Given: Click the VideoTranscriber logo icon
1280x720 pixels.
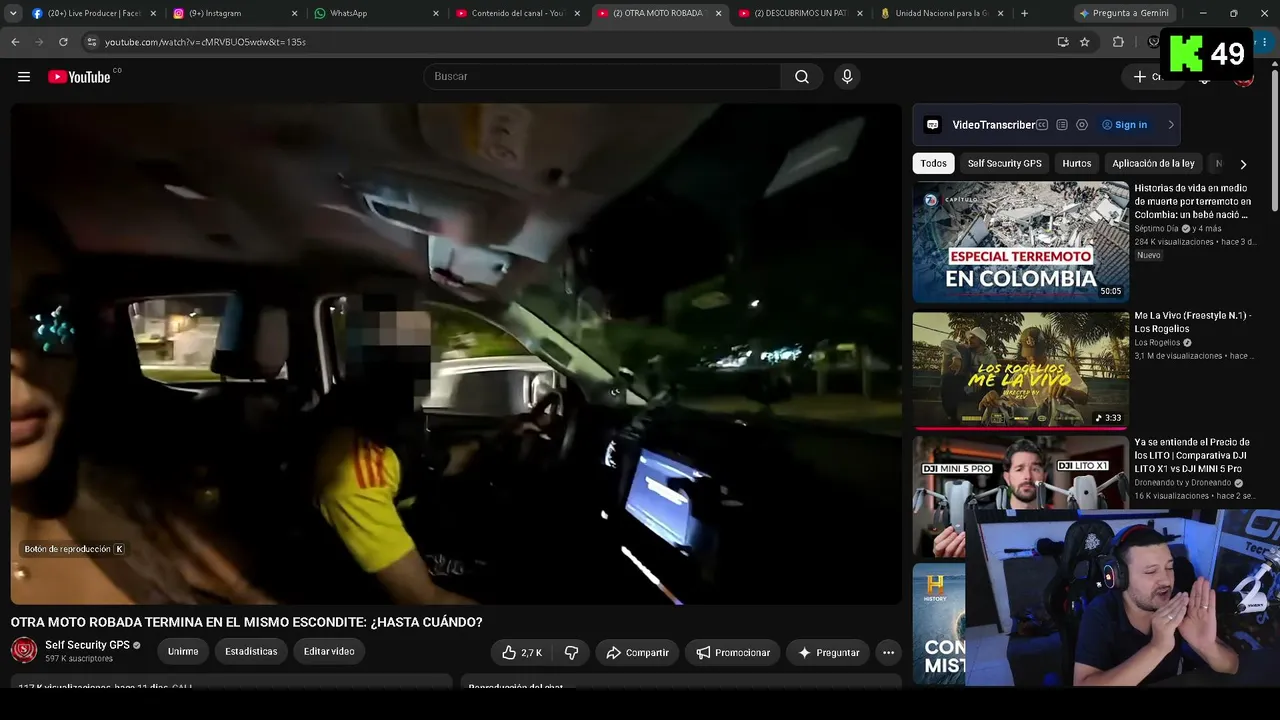Looking at the screenshot, I should point(933,125).
